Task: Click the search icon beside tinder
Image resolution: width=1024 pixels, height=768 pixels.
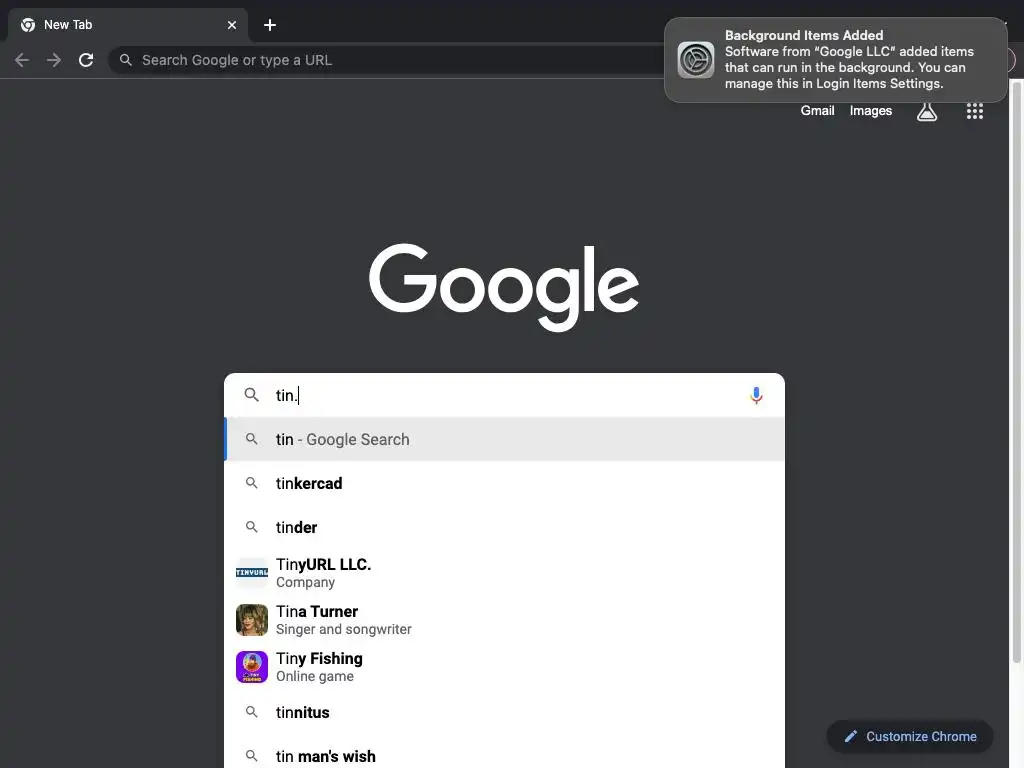Action: [251, 526]
